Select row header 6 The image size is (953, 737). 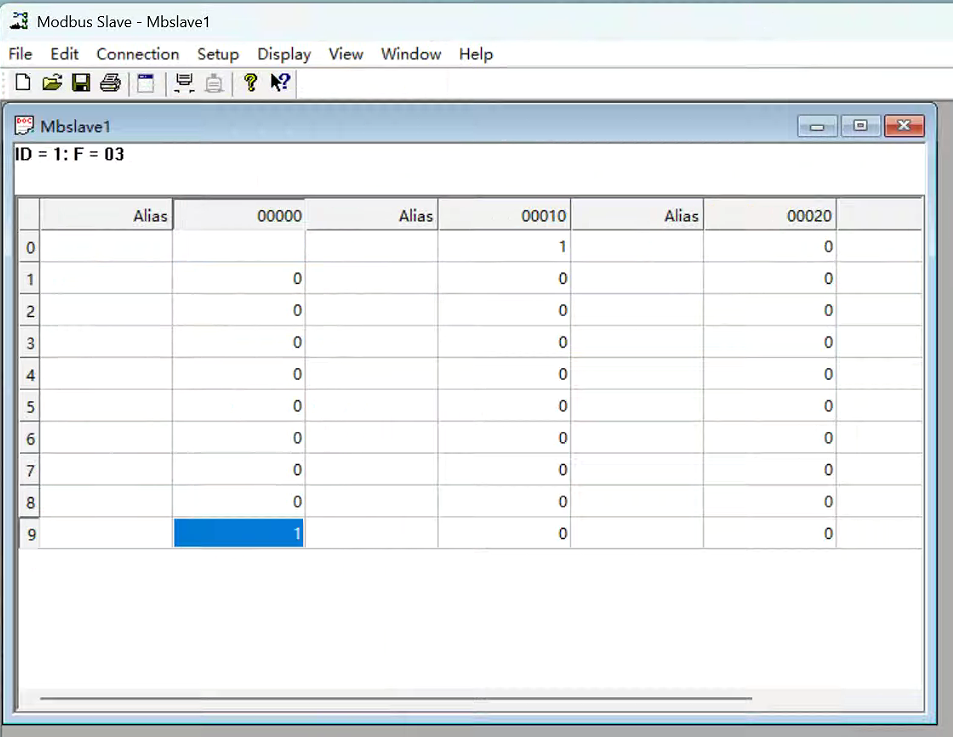pyautogui.click(x=30, y=438)
